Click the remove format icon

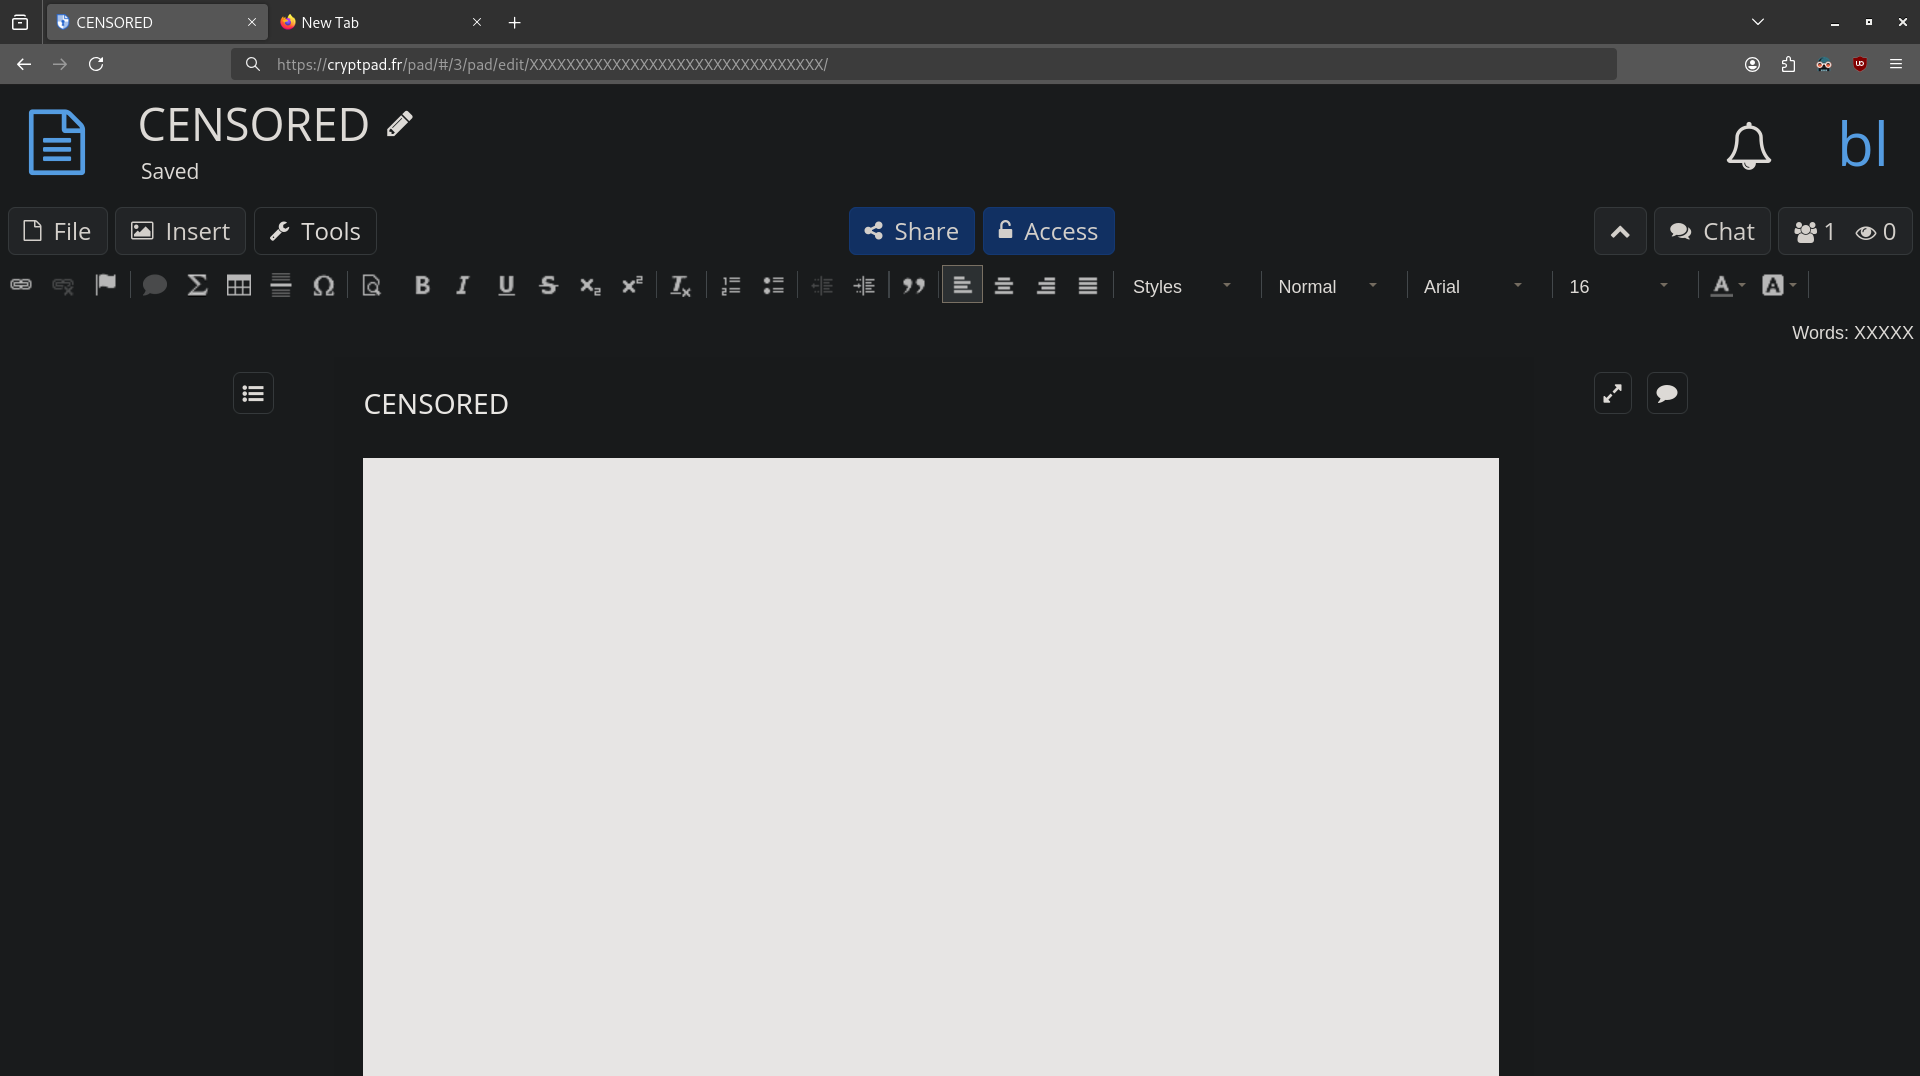pos(680,286)
